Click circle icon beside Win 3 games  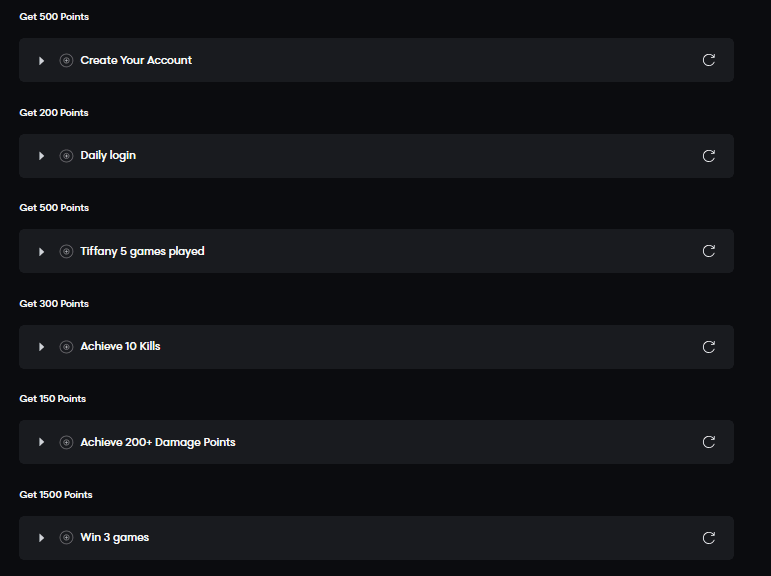click(x=66, y=538)
